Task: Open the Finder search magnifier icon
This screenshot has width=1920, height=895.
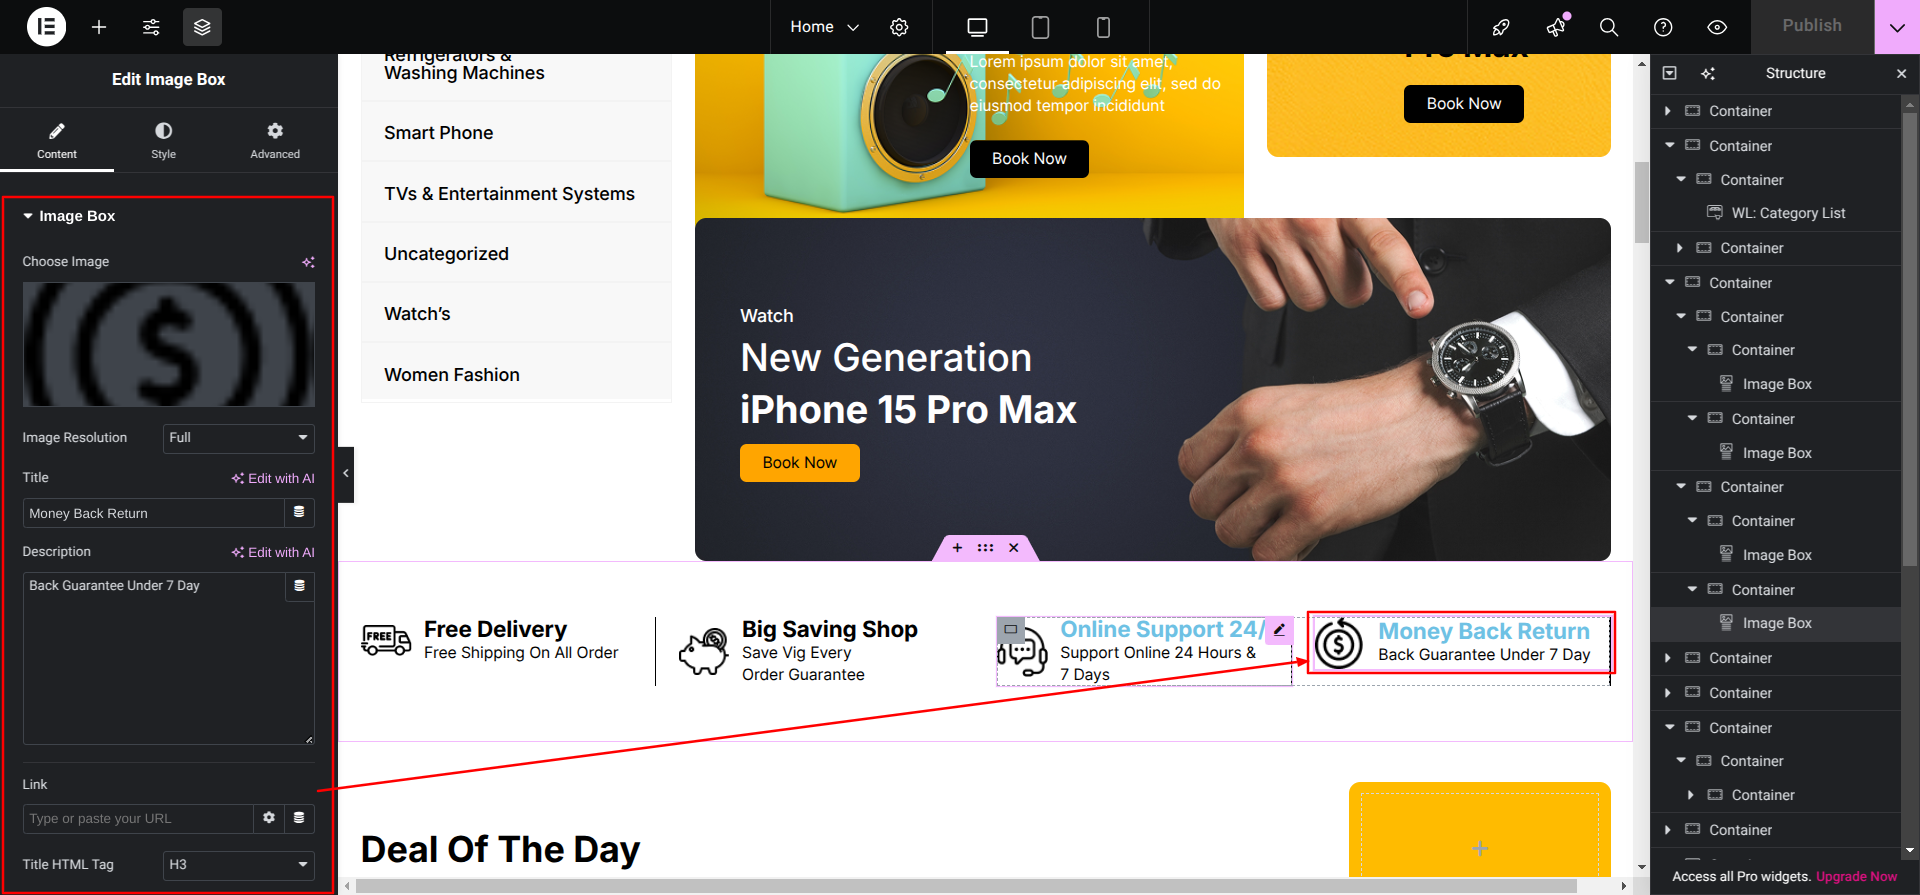Action: tap(1609, 27)
